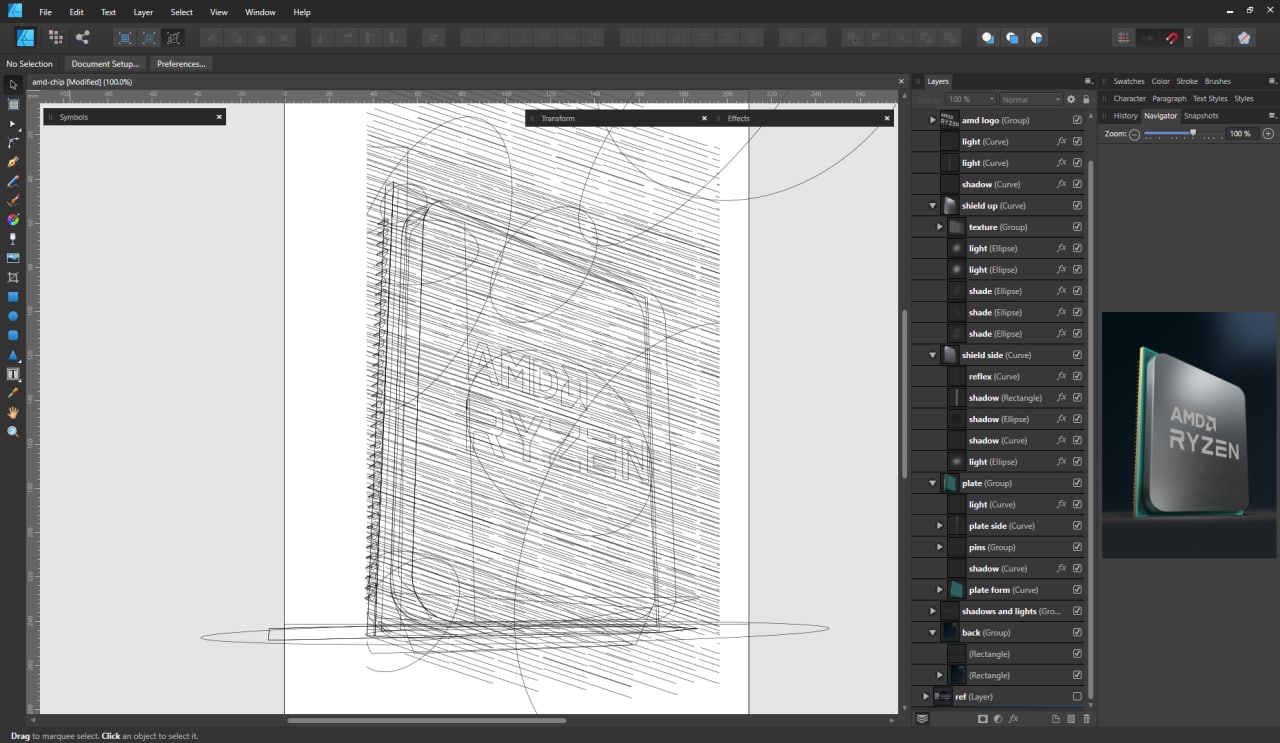Choose the Zoom tool magnifier
Viewport: 1280px width, 743px height.
(13, 431)
